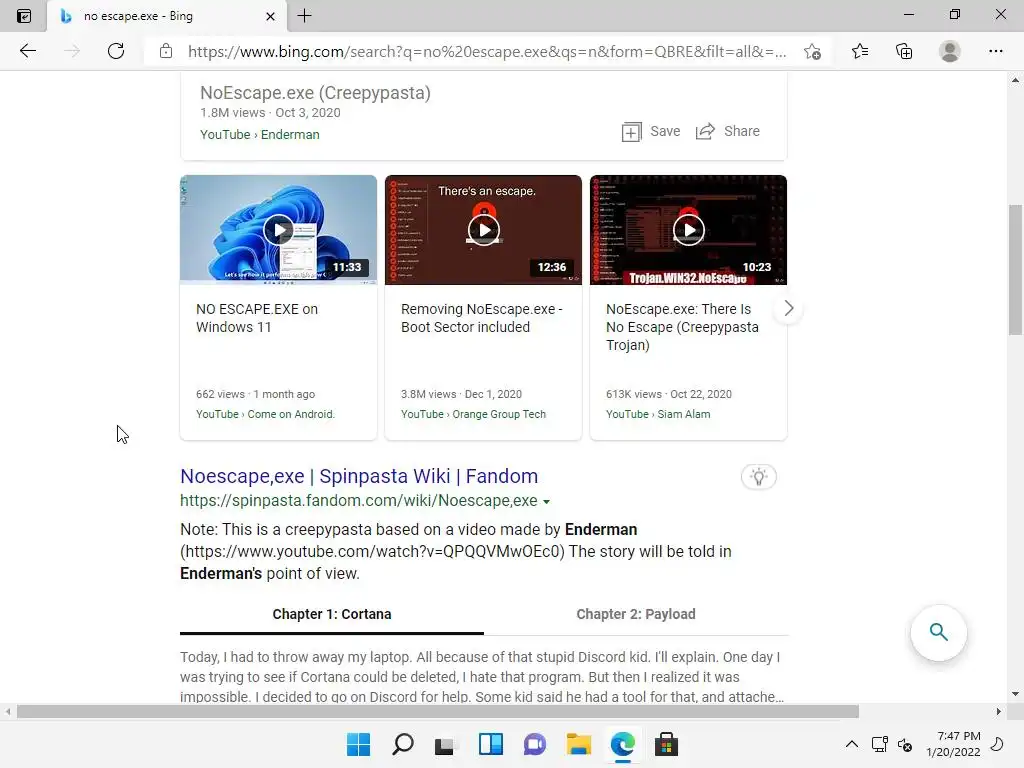Image resolution: width=1024 pixels, height=768 pixels.
Task: Play the 'Removing NoEscape.exe' video thumbnail
Action: tap(483, 230)
